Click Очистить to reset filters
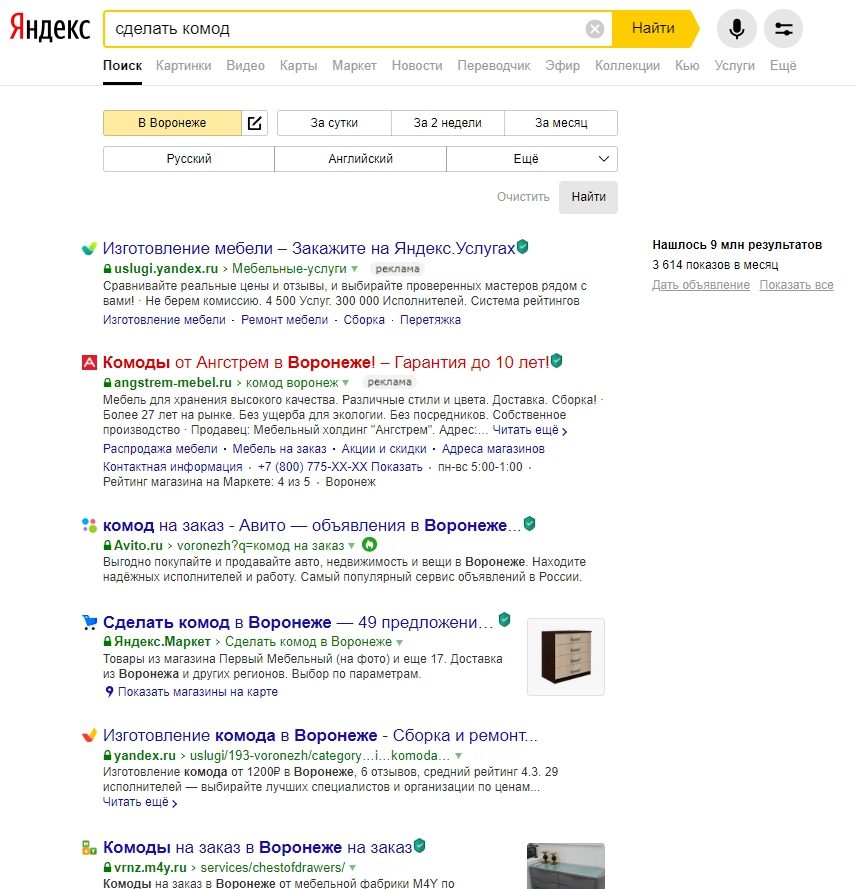The height and width of the screenshot is (889, 856). (x=523, y=197)
